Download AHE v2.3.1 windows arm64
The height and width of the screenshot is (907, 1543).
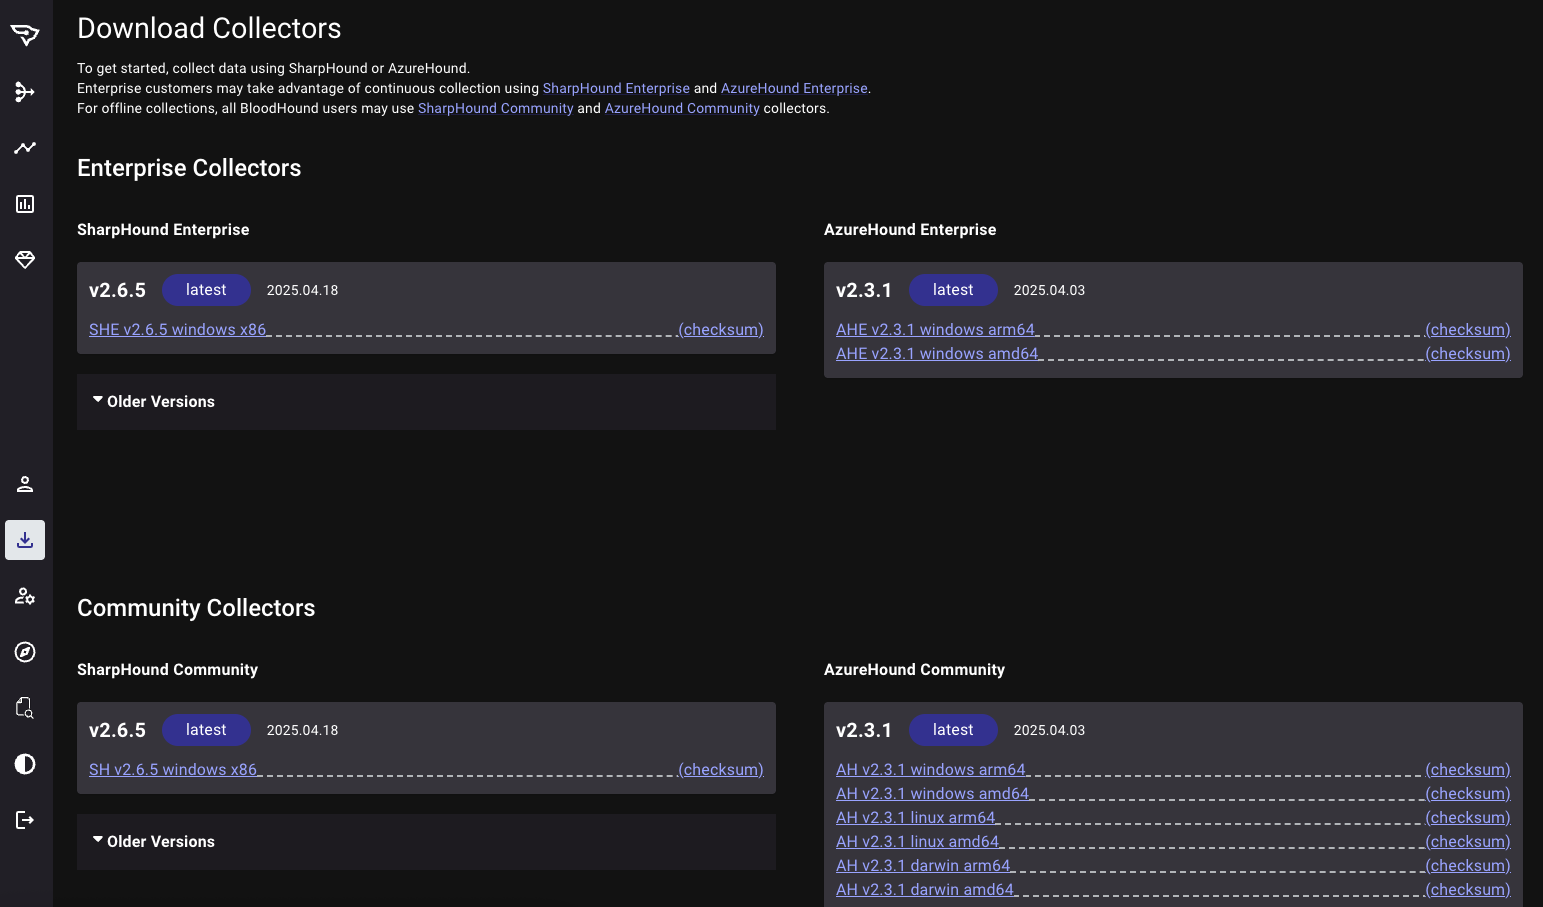[936, 329]
